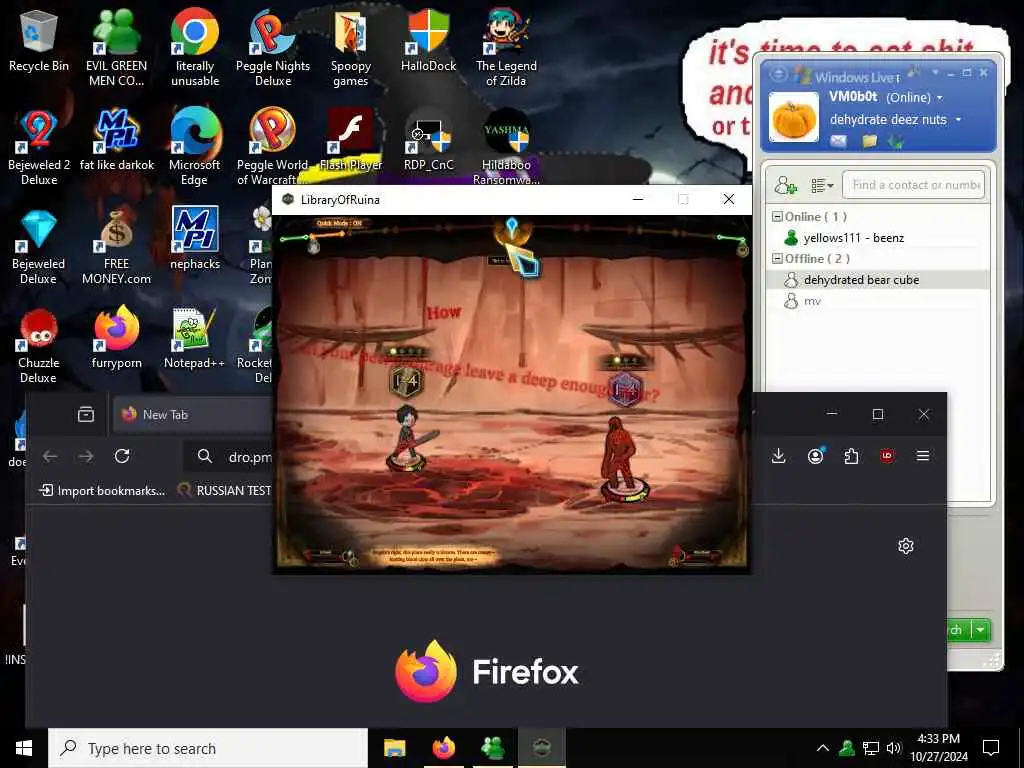Open the Notepad++ desktop shortcut

(x=195, y=337)
